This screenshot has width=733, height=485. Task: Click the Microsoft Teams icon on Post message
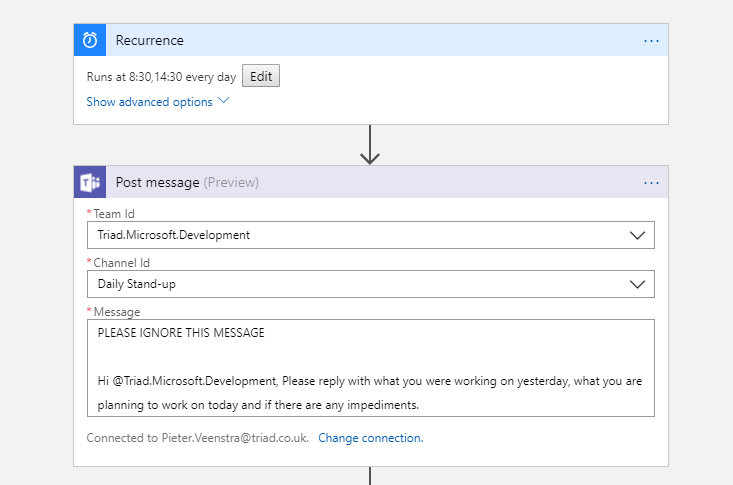[90, 182]
